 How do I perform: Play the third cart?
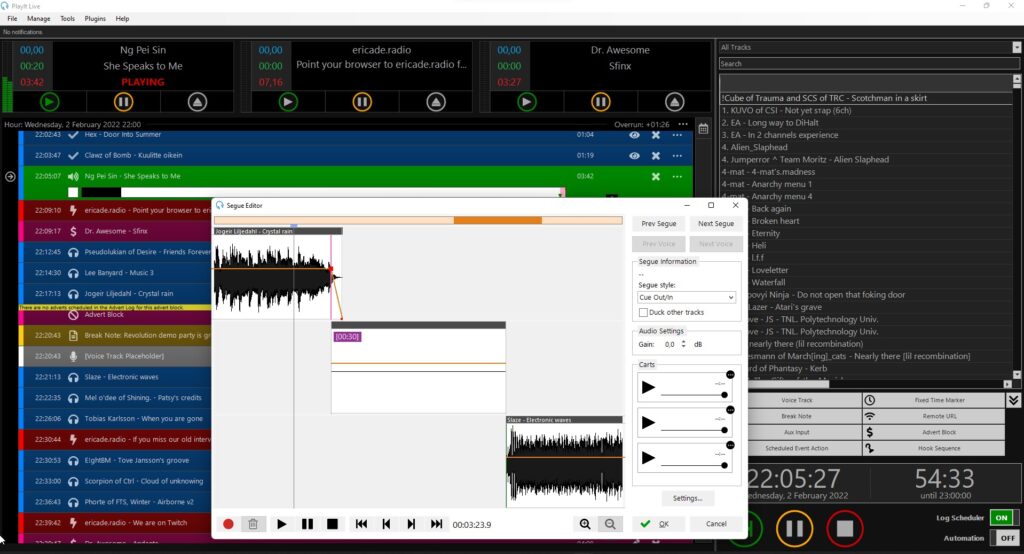pos(648,458)
